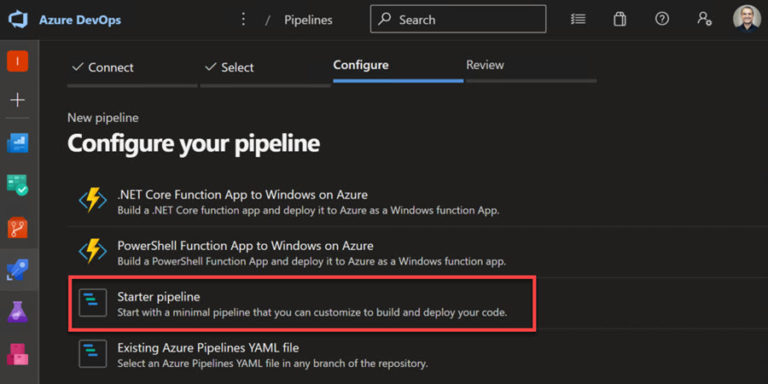Click the .NET Core Function App lightning icon
This screenshot has width=768, height=384.
(x=93, y=200)
